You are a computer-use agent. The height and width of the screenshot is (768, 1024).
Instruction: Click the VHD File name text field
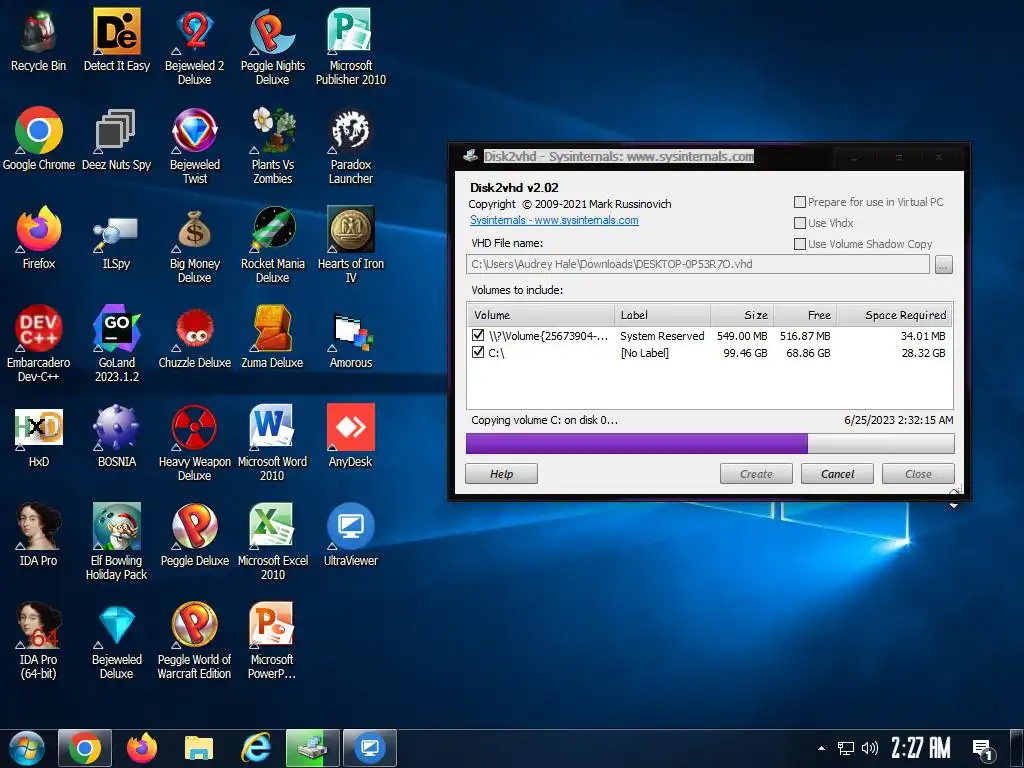pos(697,264)
